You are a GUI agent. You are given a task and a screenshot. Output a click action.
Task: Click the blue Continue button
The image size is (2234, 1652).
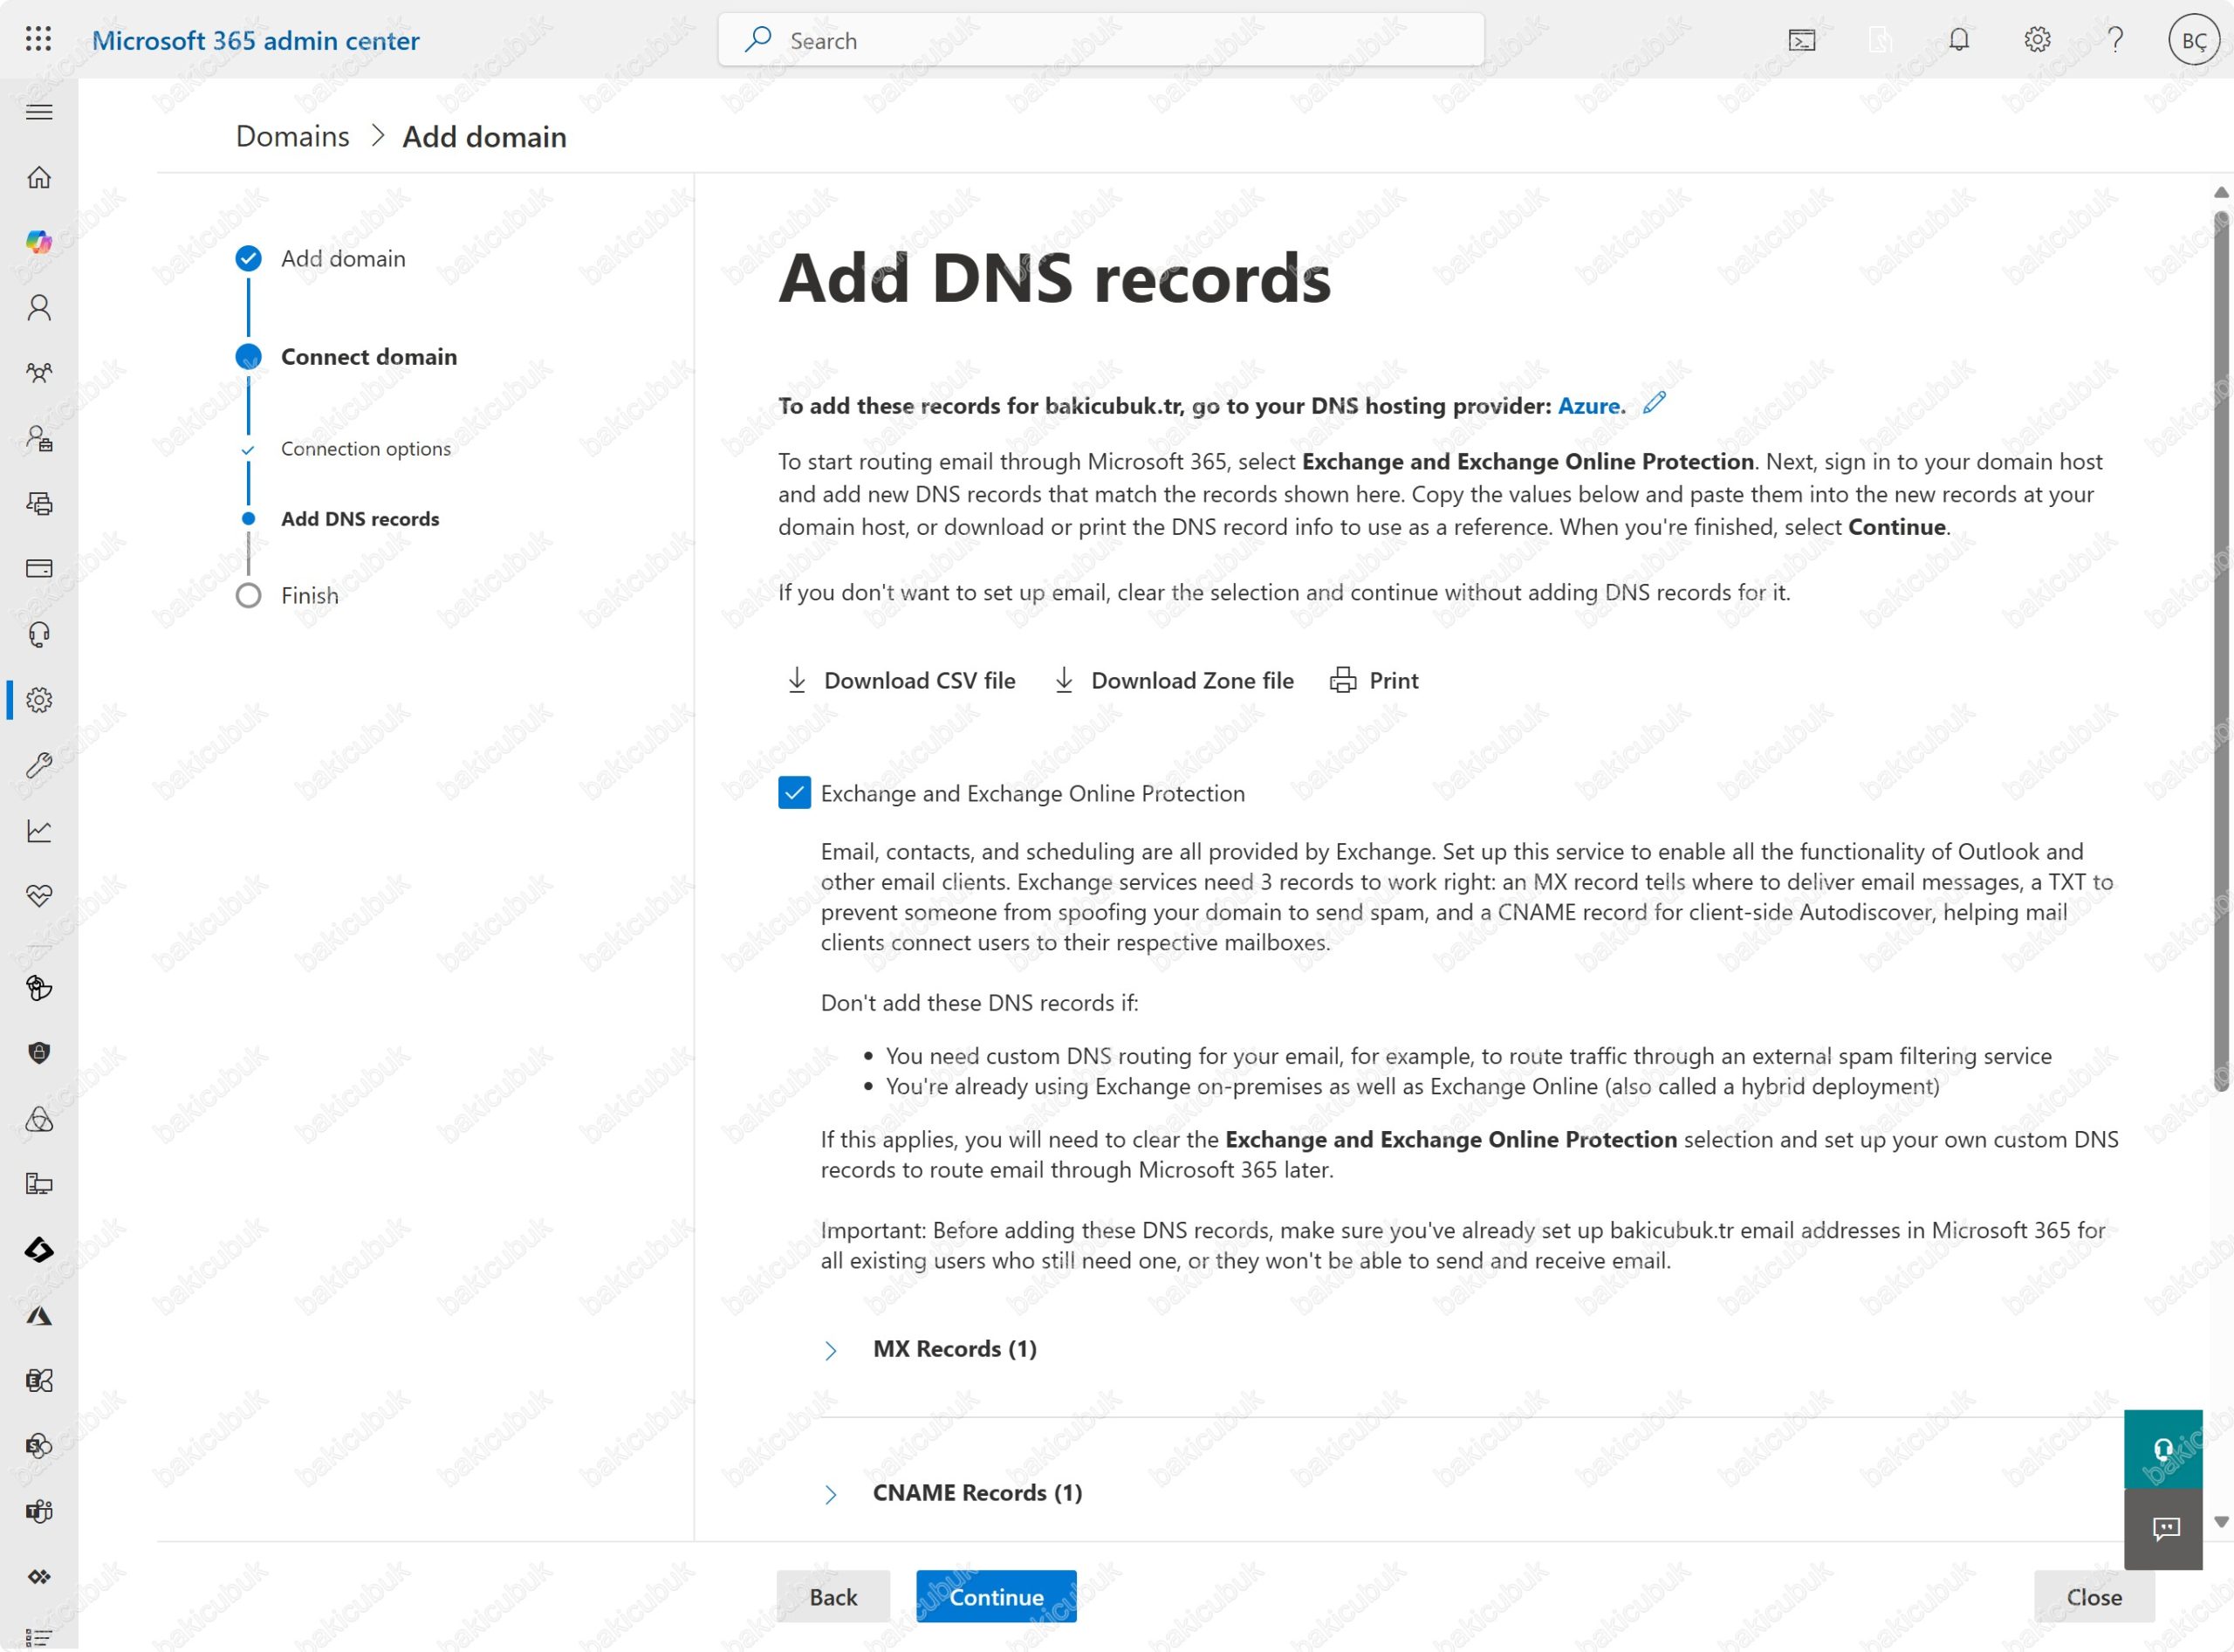click(995, 1596)
